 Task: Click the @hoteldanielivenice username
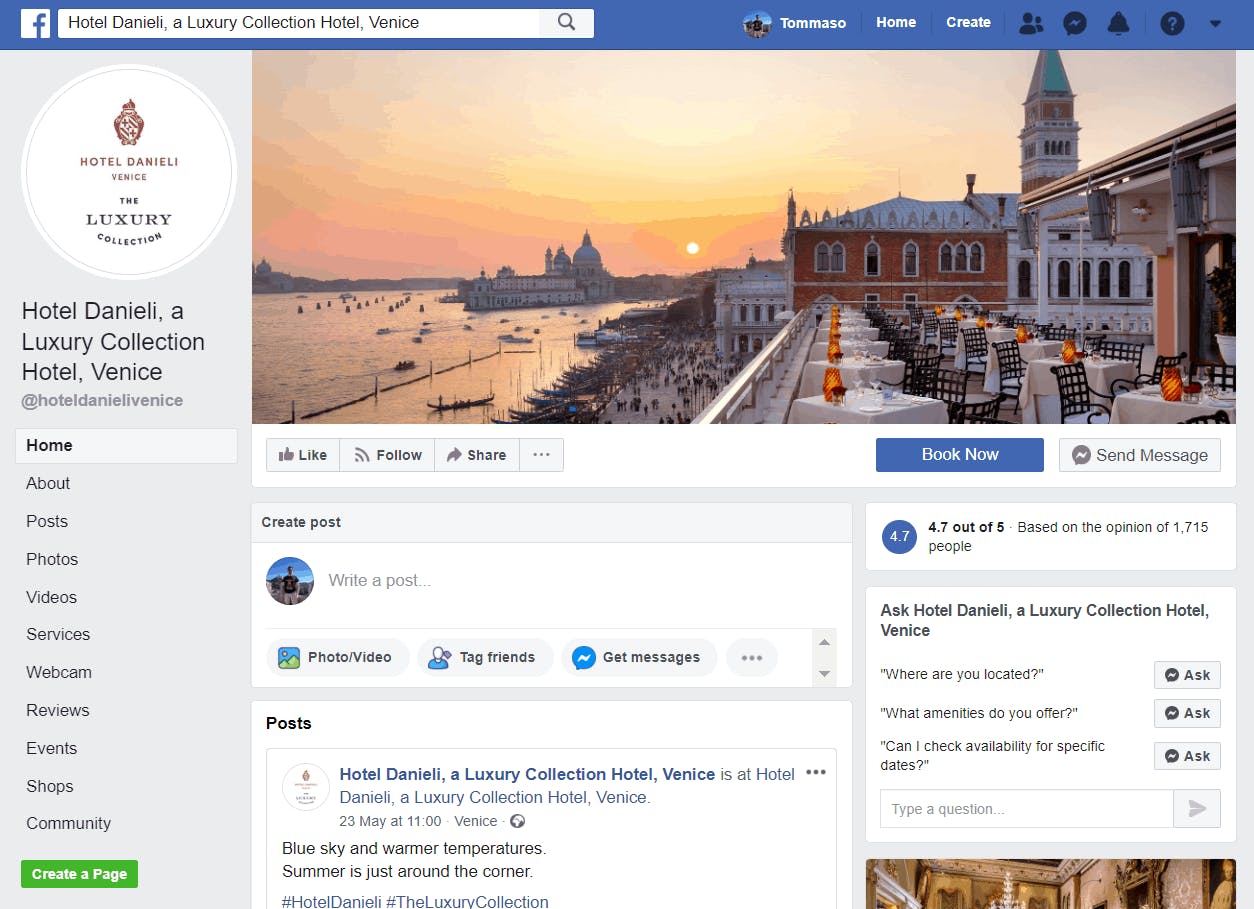(x=102, y=400)
